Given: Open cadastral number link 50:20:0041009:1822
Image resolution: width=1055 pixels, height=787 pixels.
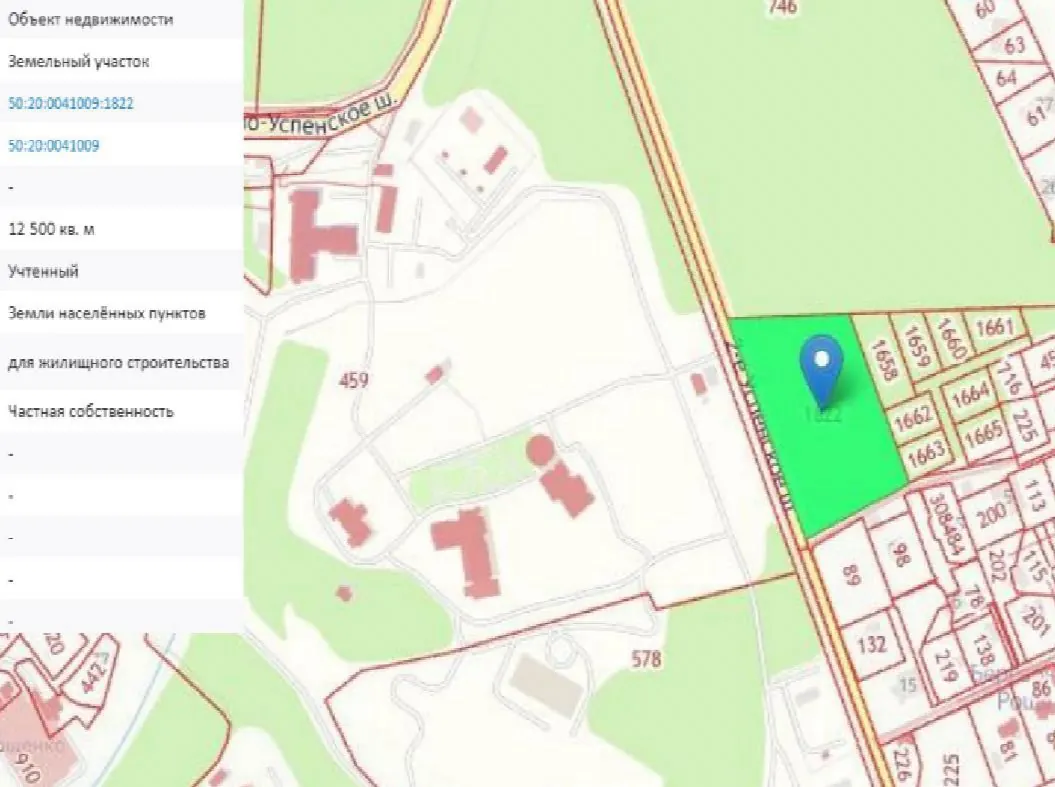Looking at the screenshot, I should point(71,104).
